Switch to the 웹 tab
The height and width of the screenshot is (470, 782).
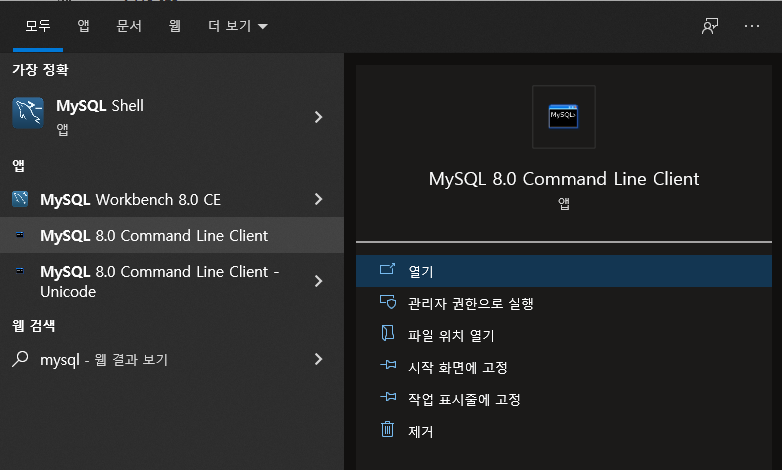tap(174, 26)
